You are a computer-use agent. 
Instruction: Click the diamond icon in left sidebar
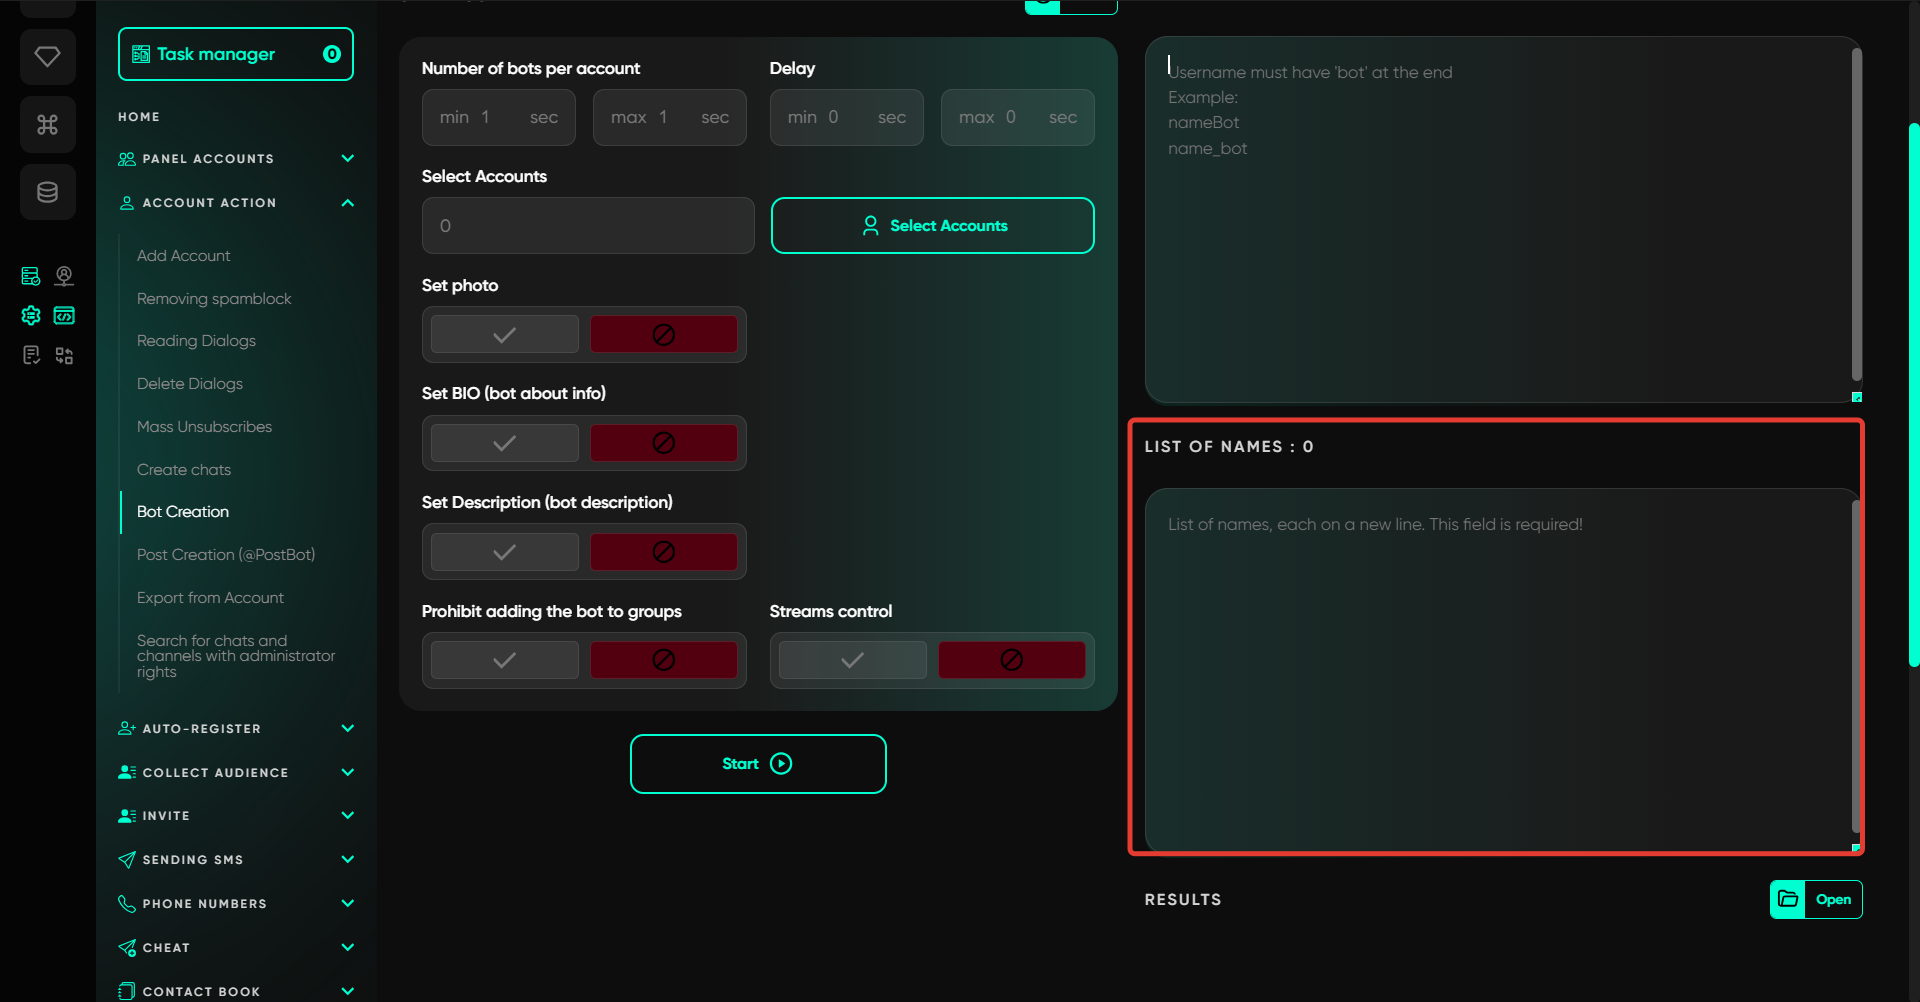[x=47, y=57]
